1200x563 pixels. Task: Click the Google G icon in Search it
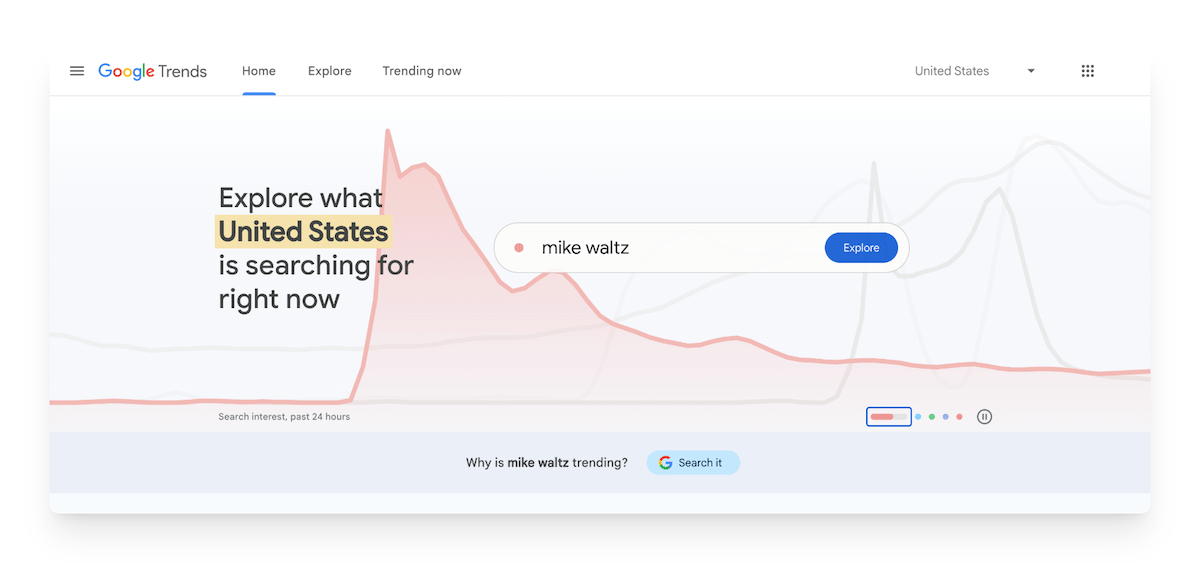pos(666,463)
